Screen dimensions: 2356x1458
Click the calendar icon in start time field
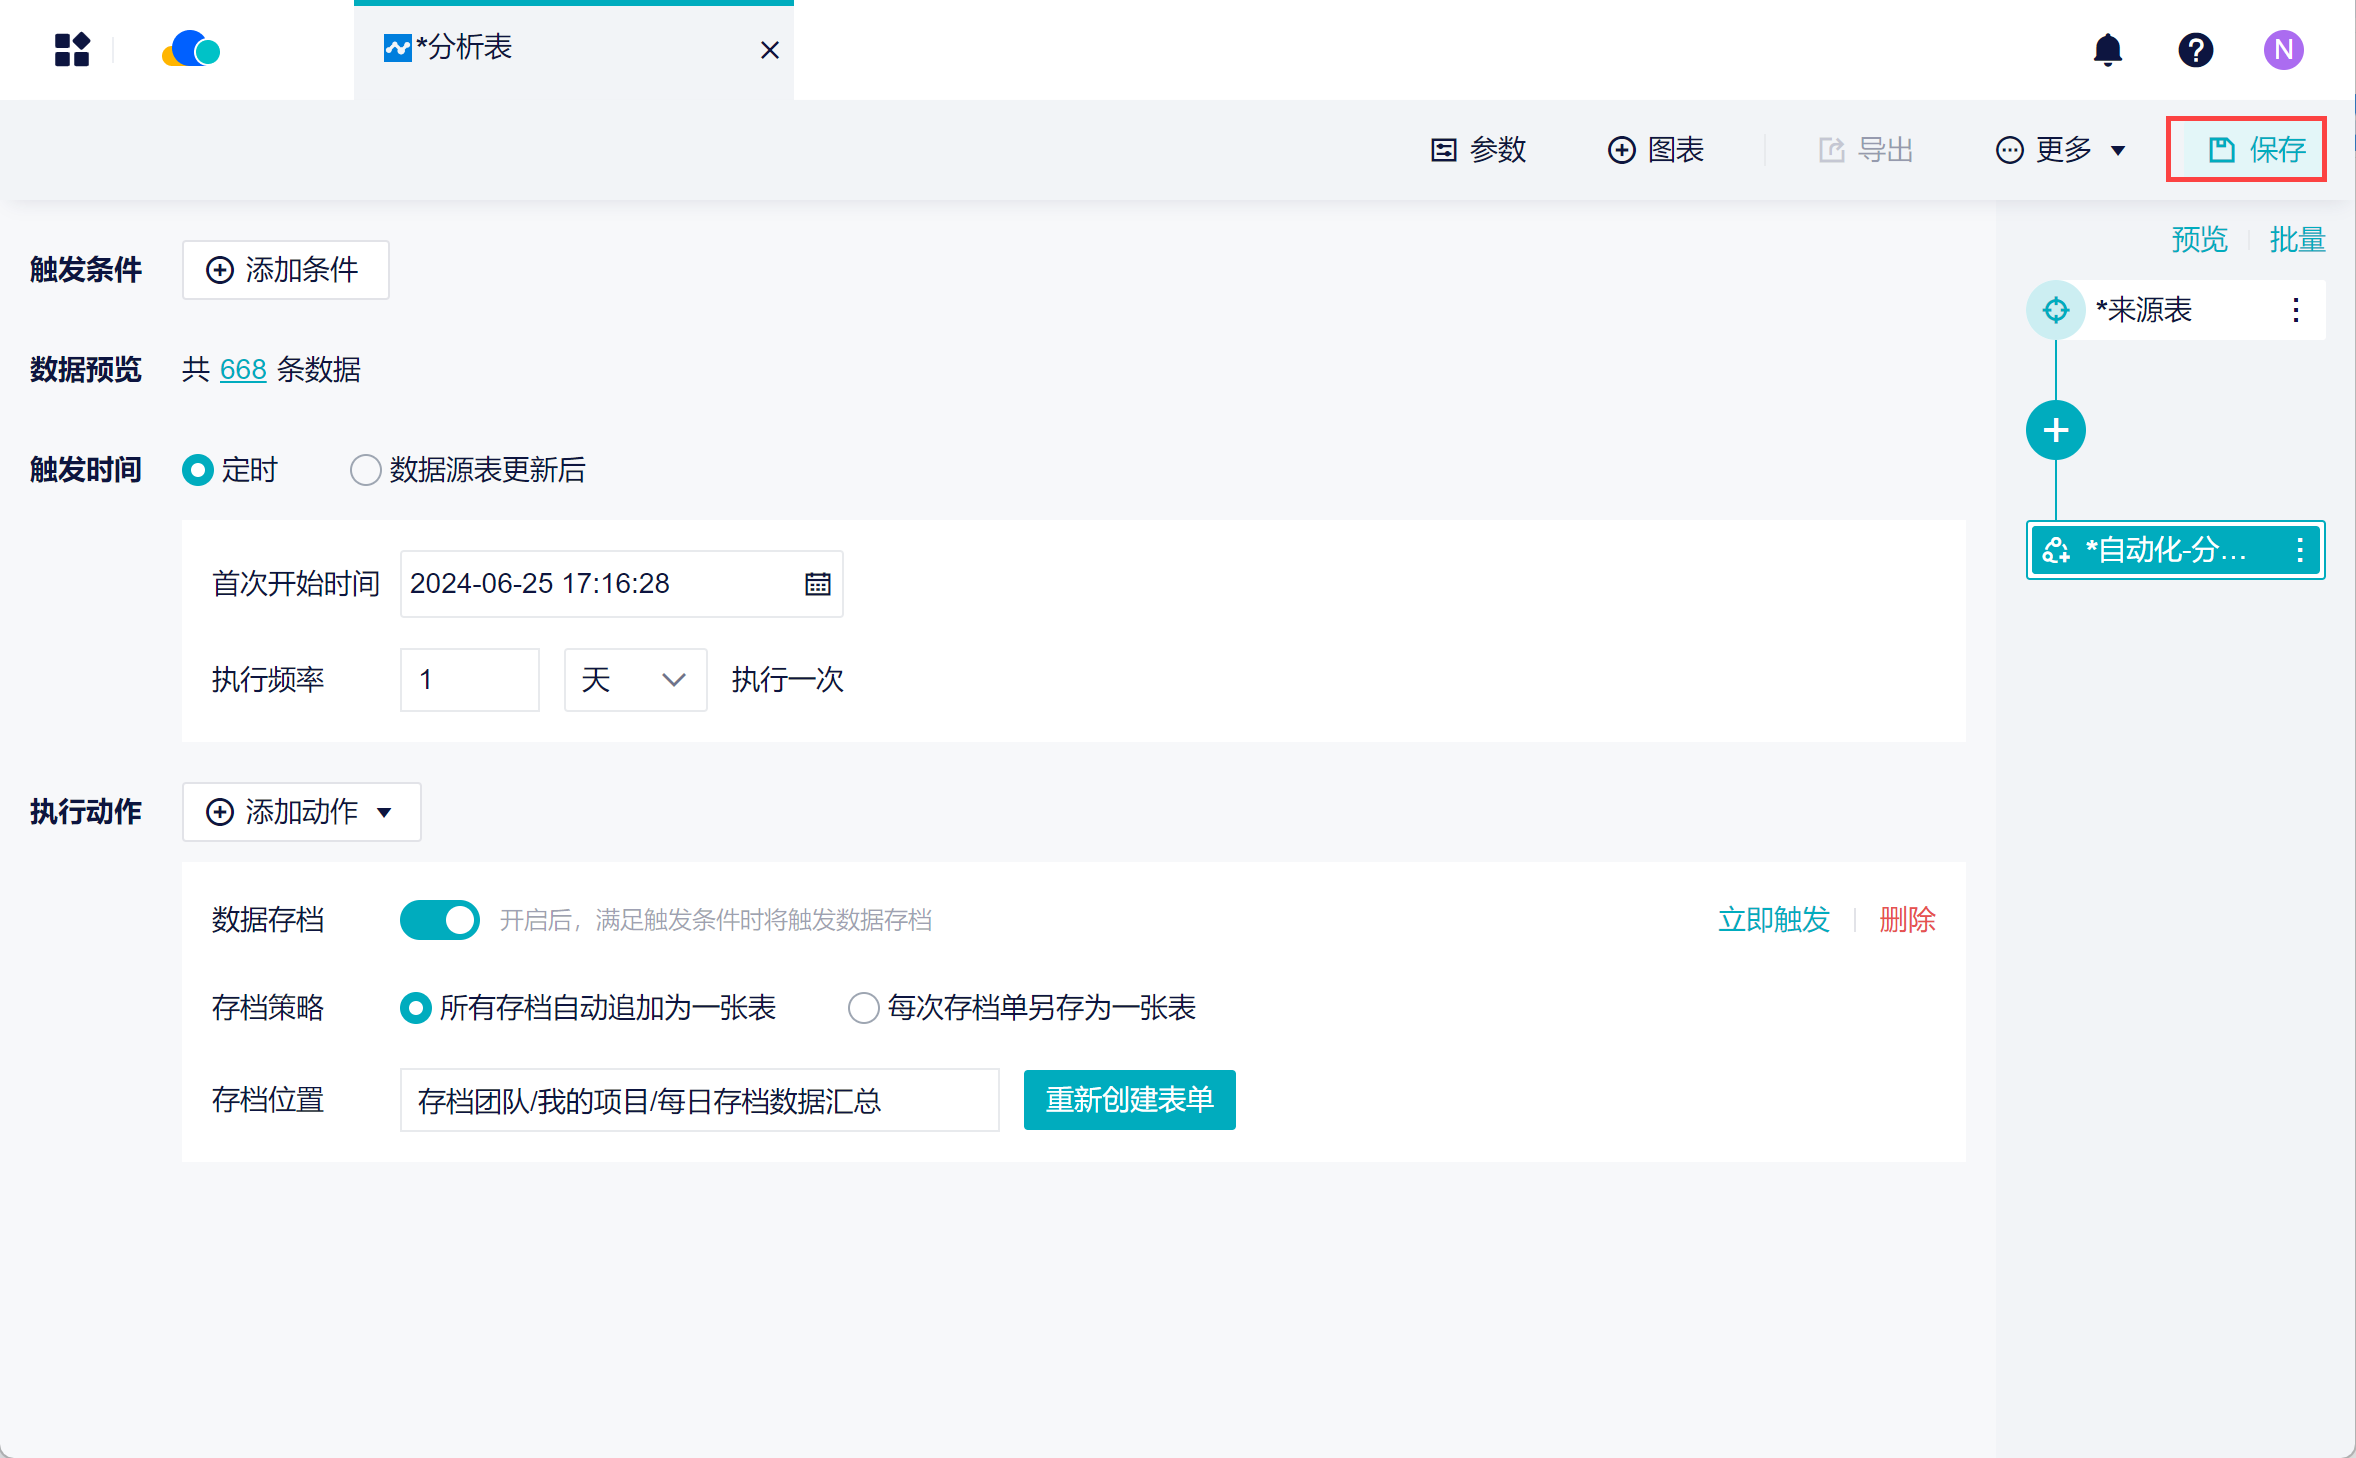coord(817,584)
